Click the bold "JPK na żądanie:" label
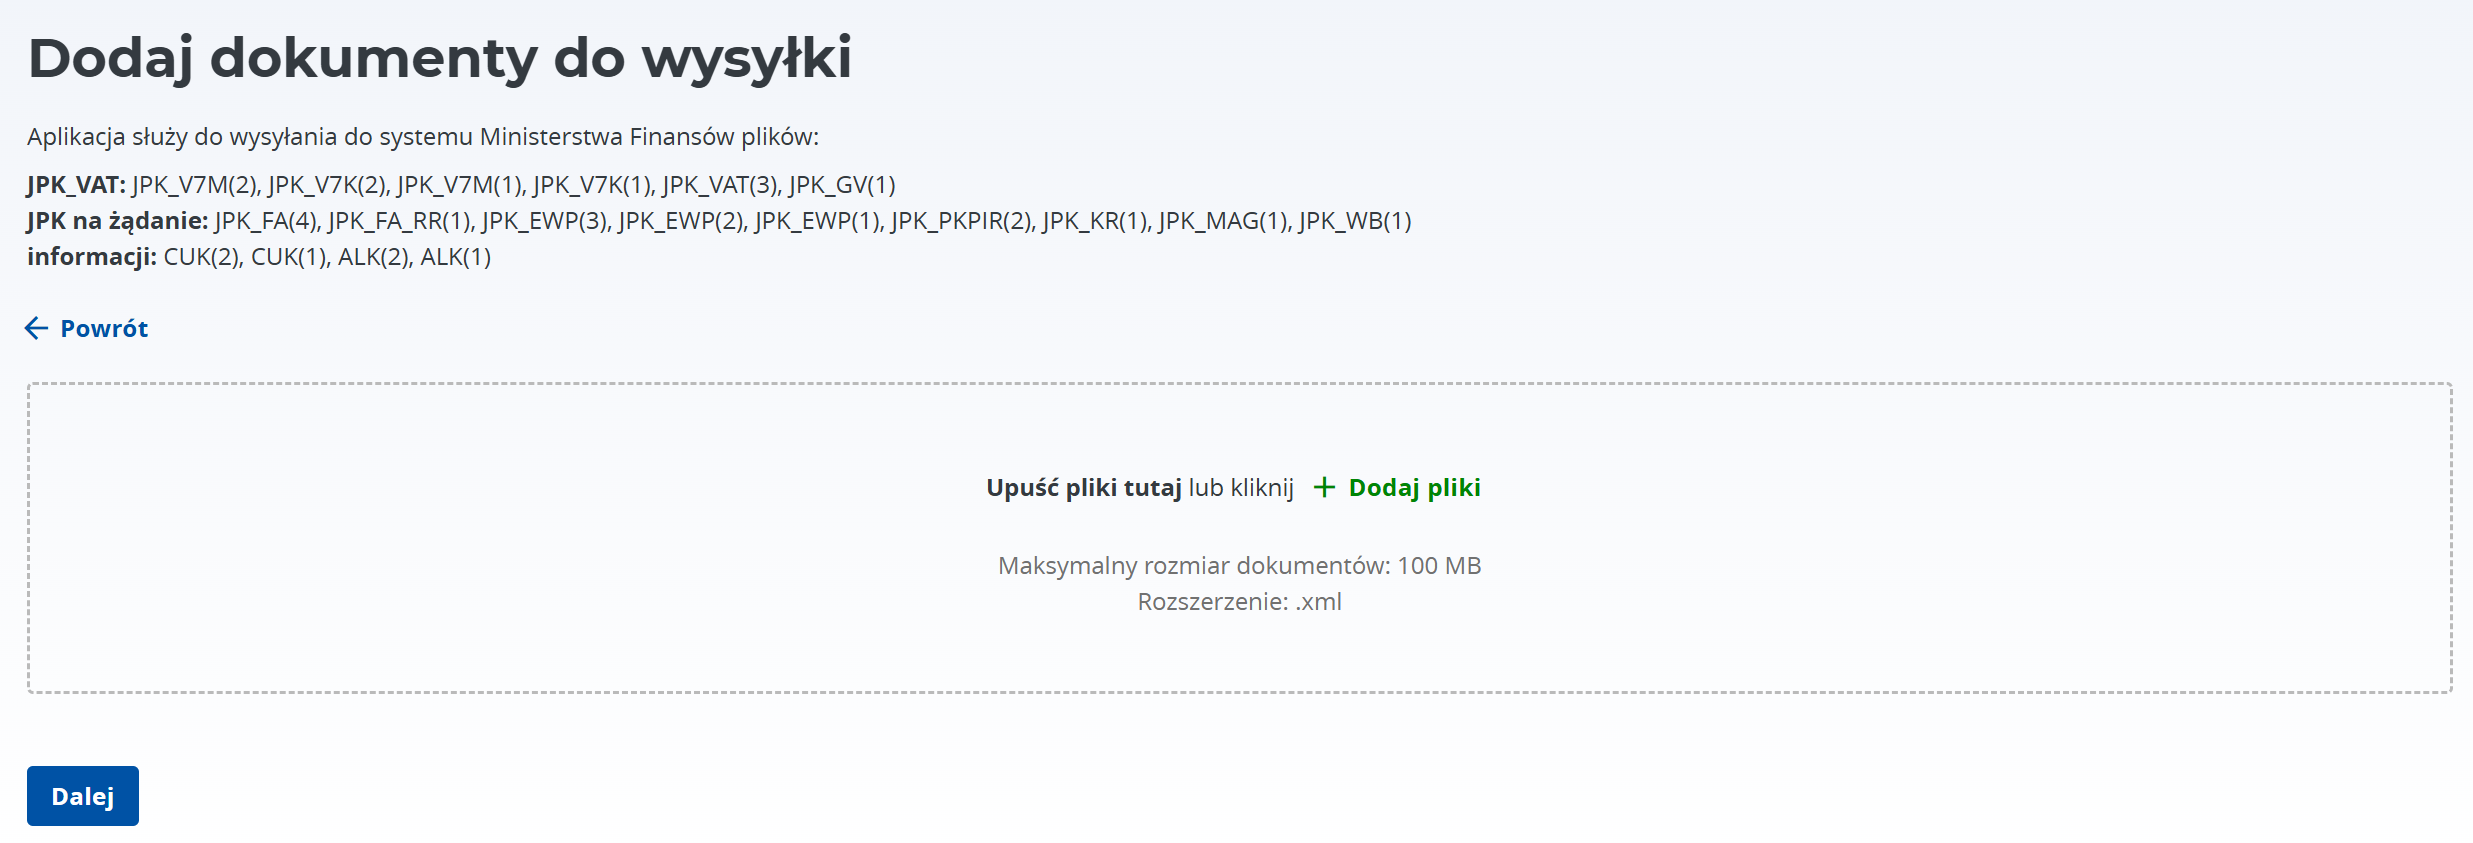The width and height of the screenshot is (2473, 843). pyautogui.click(x=117, y=221)
